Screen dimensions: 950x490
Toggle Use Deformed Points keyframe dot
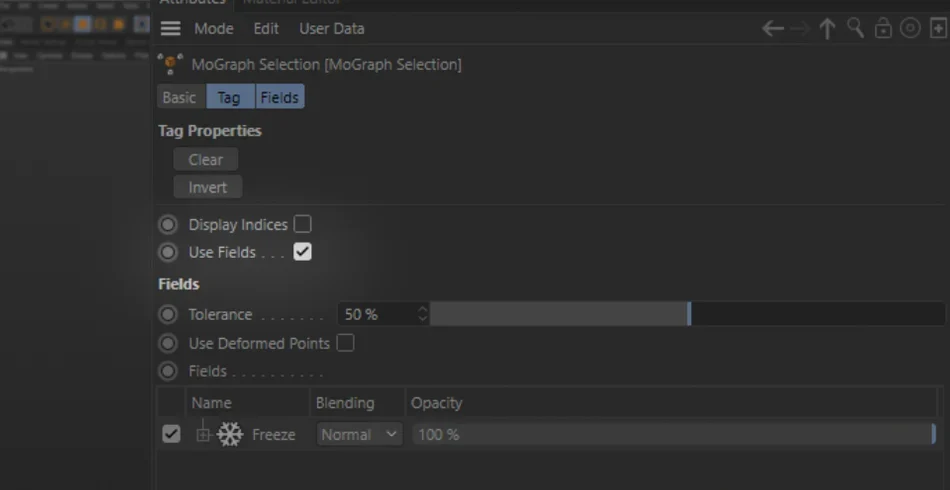[x=168, y=343]
